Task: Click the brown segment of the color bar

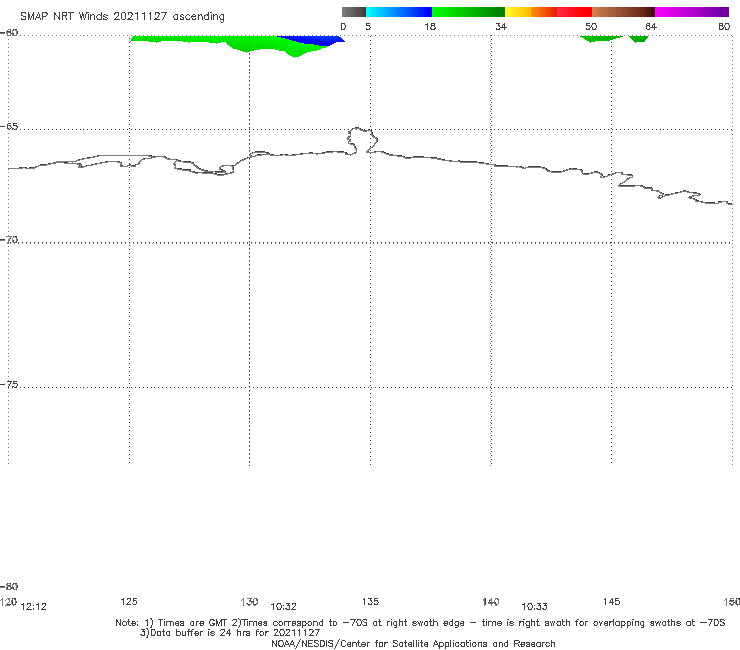Action: pos(623,12)
